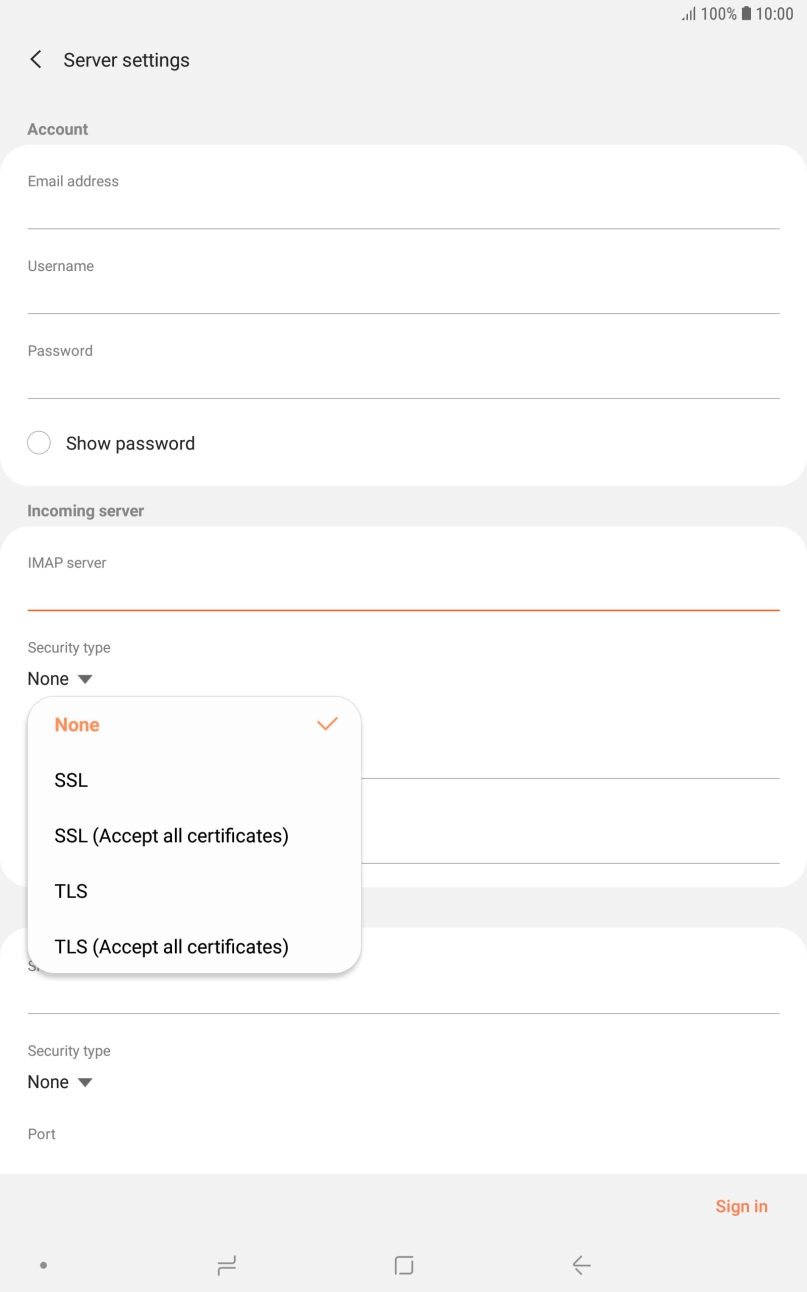Viewport: 807px width, 1292px height.
Task: Collapse the security type dropdown via None
Action: 77,724
